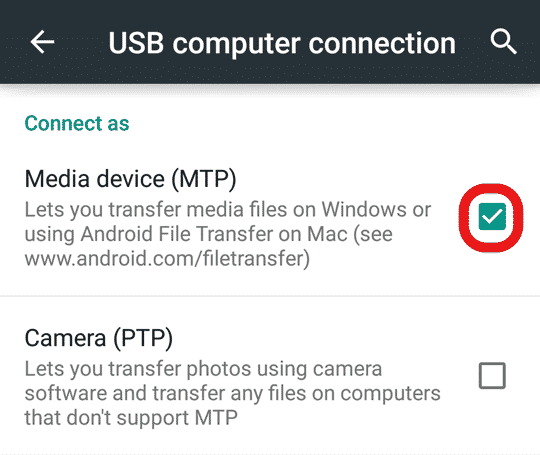Enable the Camera (PTP) checkbox
Viewport: 540px width, 455px height.
[492, 375]
